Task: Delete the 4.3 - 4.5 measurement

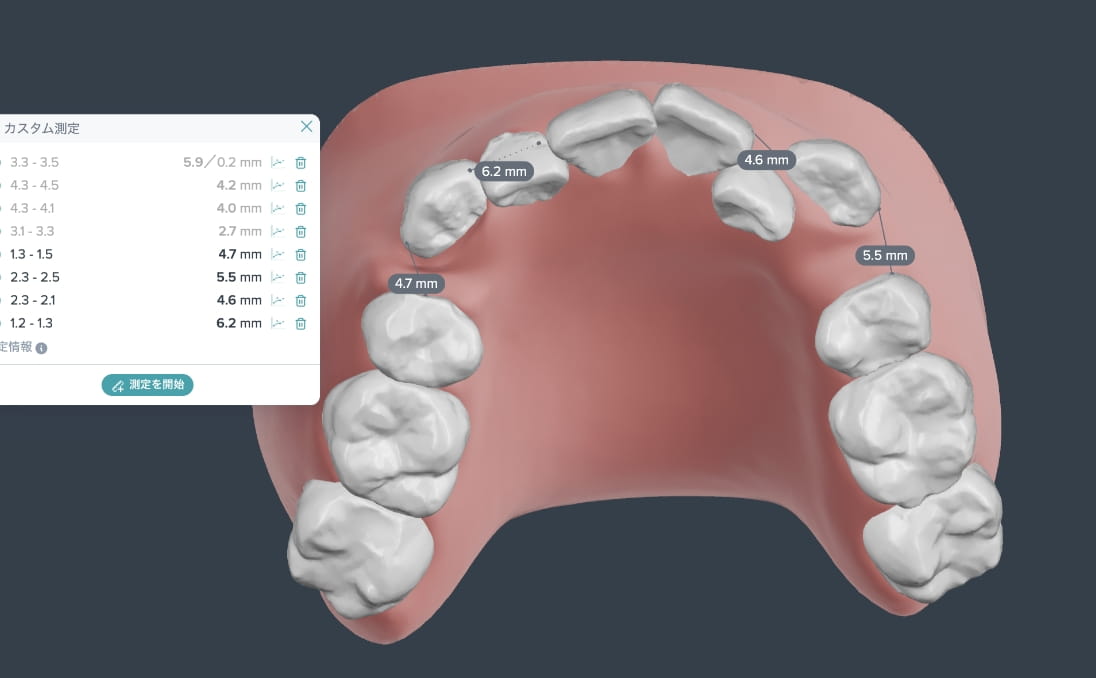Action: [301, 186]
